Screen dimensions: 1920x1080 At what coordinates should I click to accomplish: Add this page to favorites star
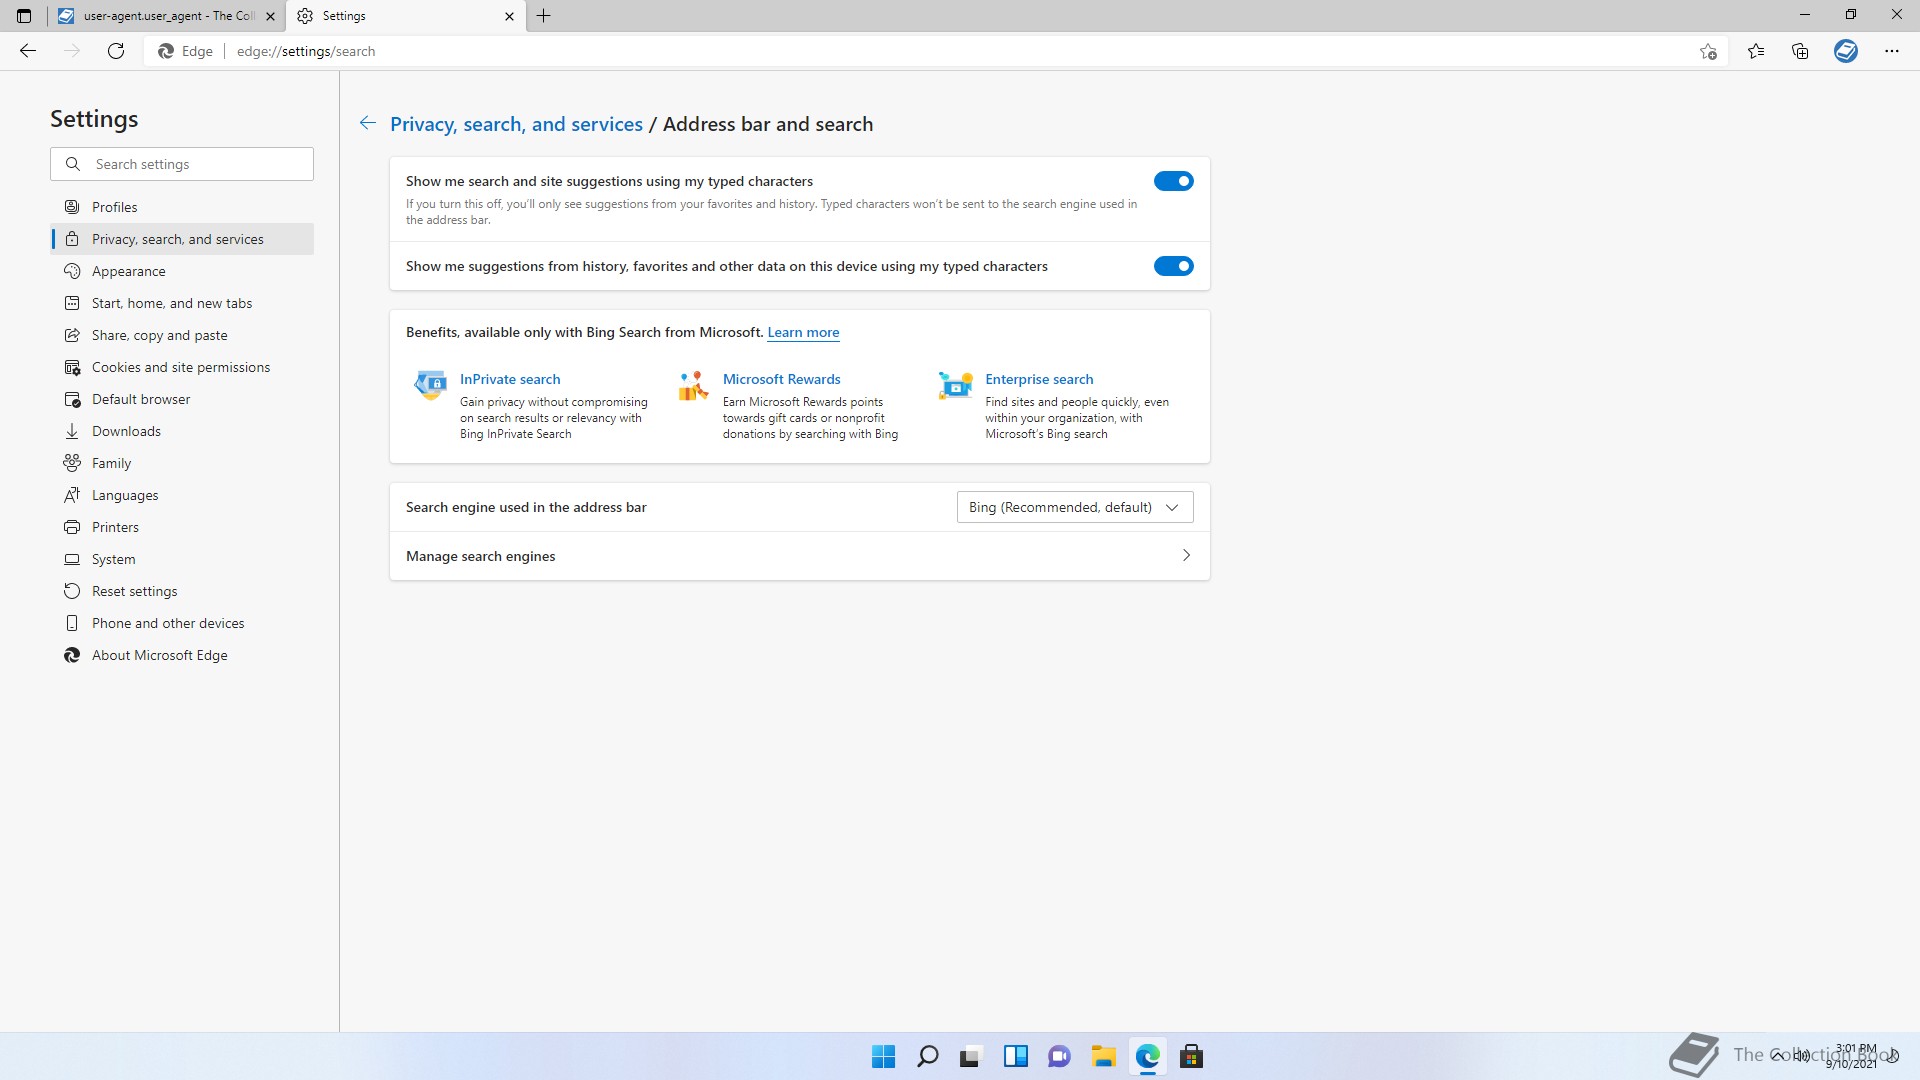click(1708, 51)
